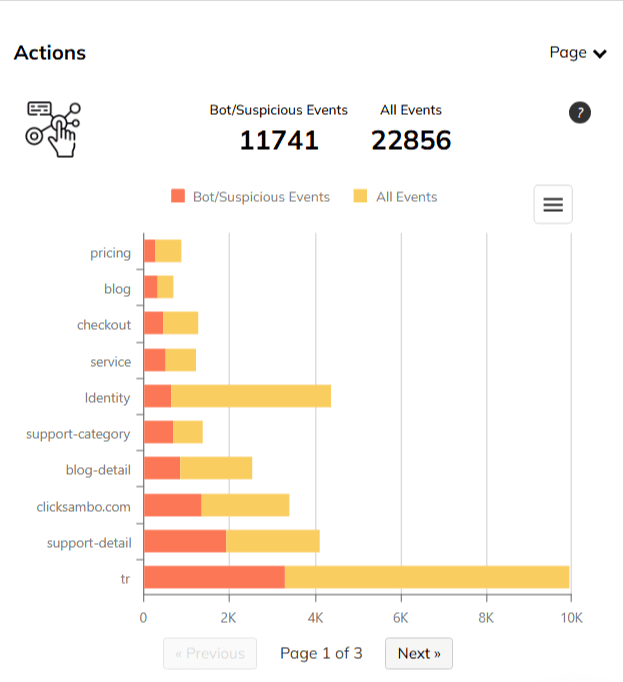Viewport: 623px width, 682px height.
Task: Expand the Page dropdown
Action: click(578, 53)
